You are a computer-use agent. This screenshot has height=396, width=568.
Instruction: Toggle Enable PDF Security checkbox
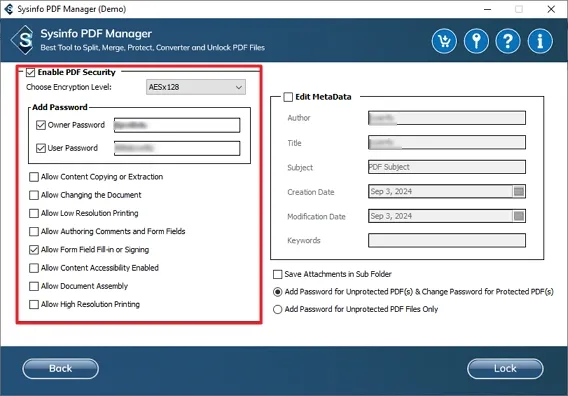(x=30, y=72)
